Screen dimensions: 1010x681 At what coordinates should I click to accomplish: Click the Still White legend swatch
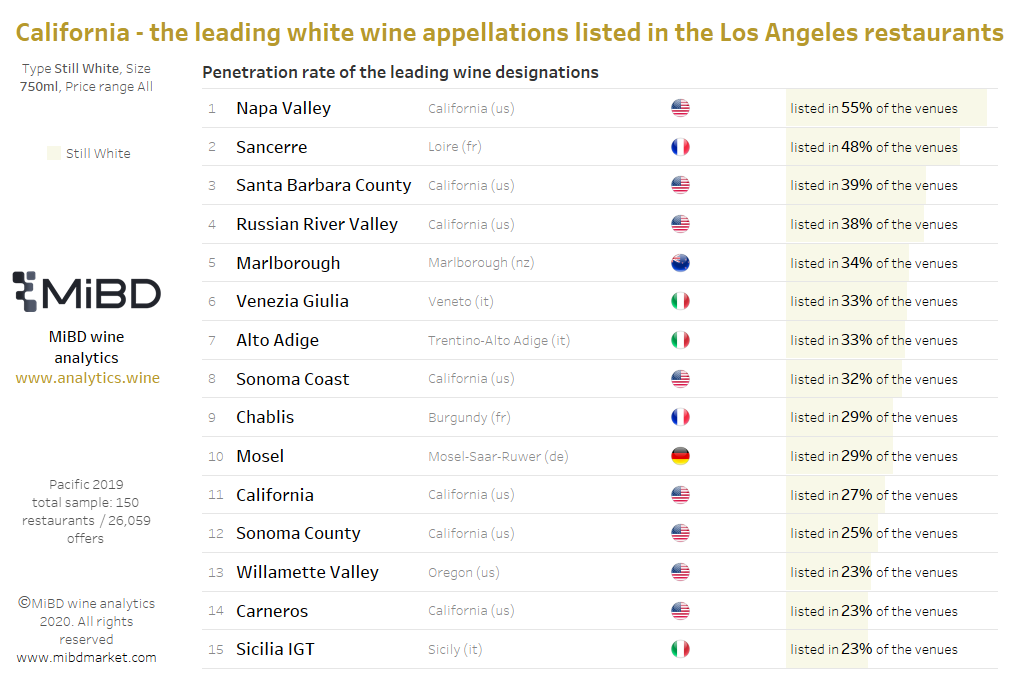(54, 153)
